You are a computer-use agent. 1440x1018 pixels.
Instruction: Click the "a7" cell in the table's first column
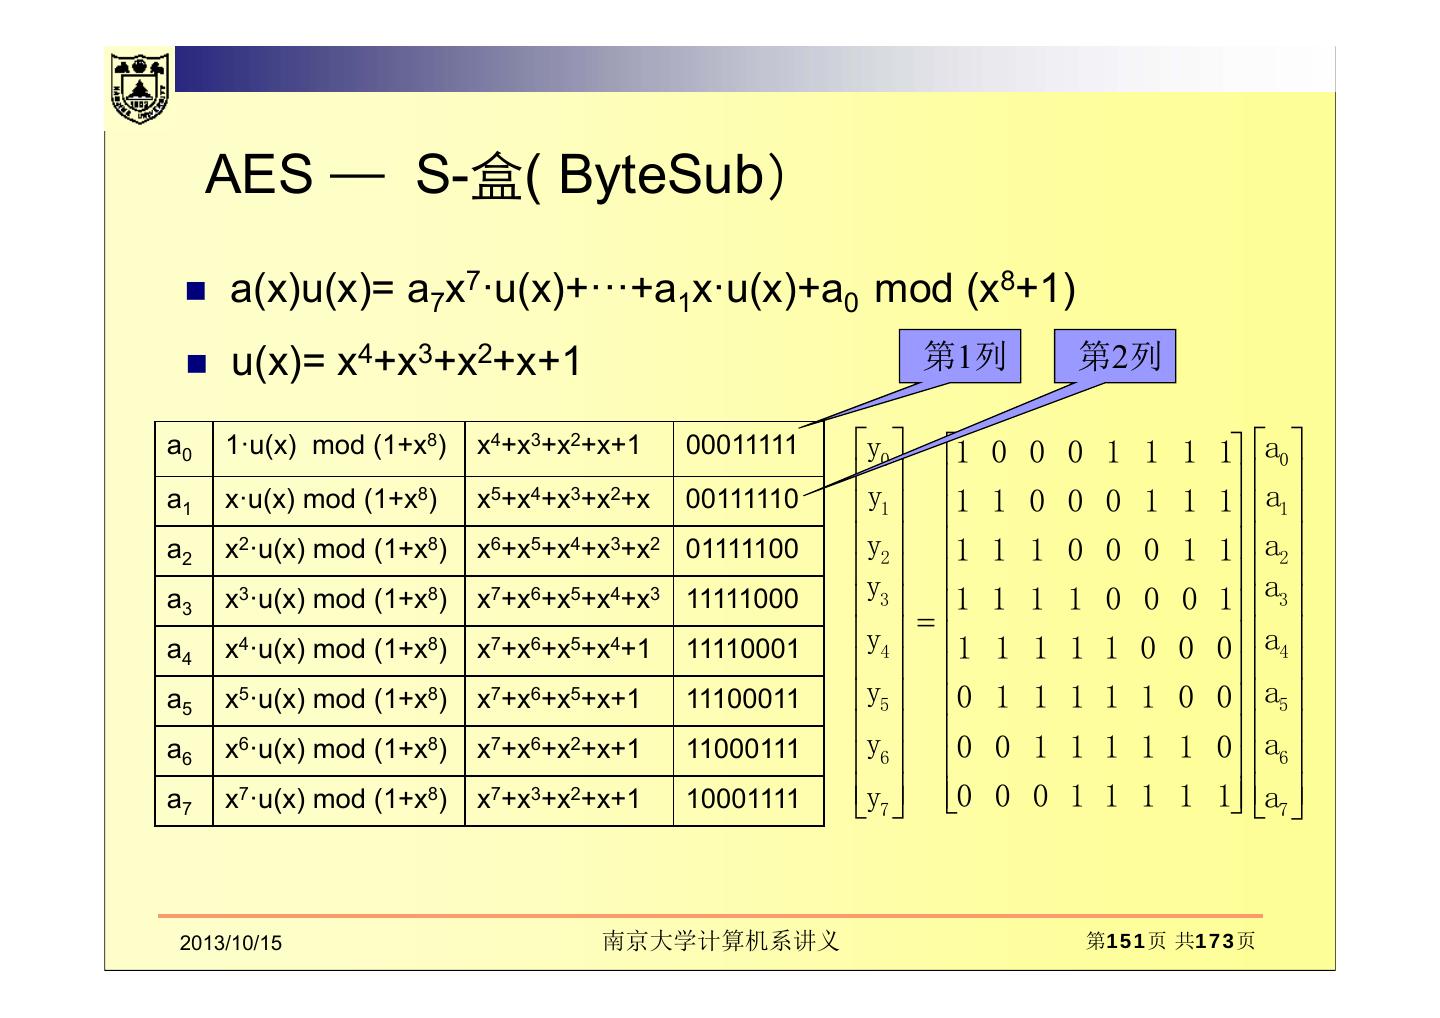(184, 801)
